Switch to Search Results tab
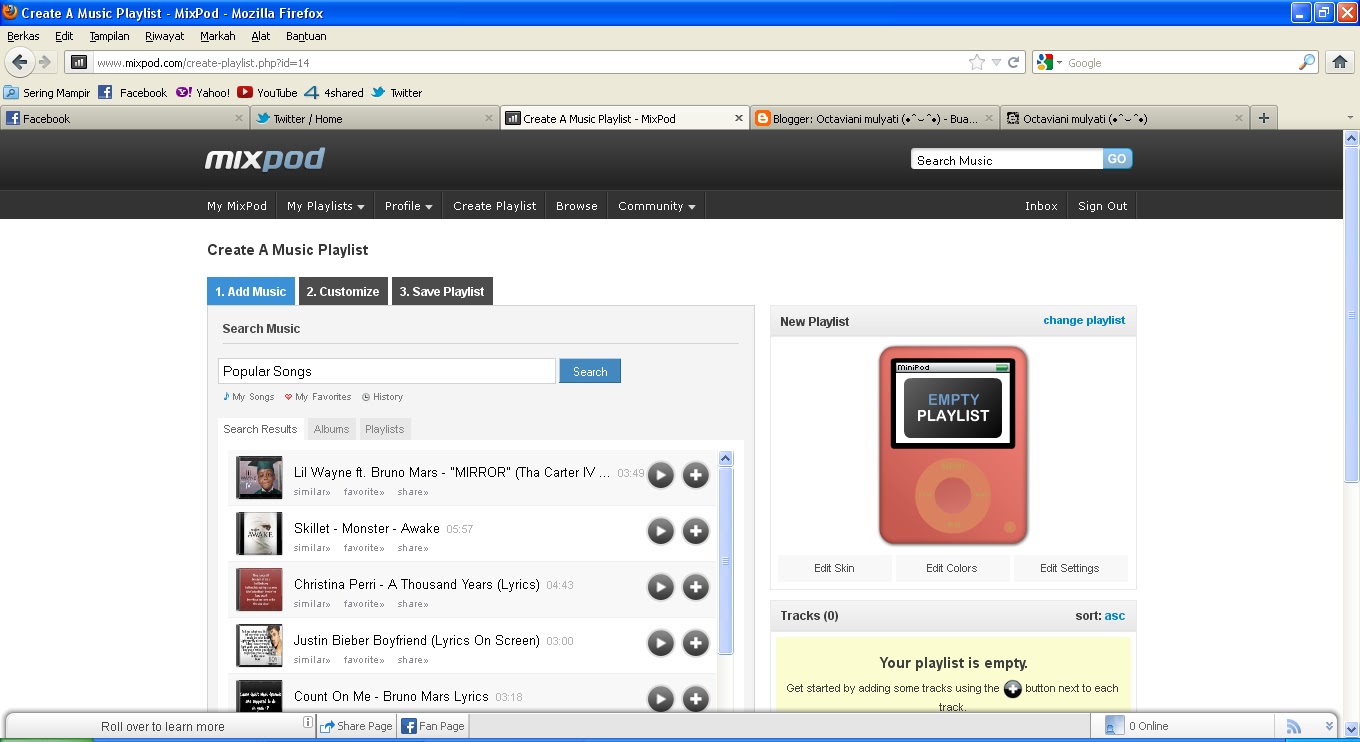The image size is (1360, 742). (x=260, y=429)
